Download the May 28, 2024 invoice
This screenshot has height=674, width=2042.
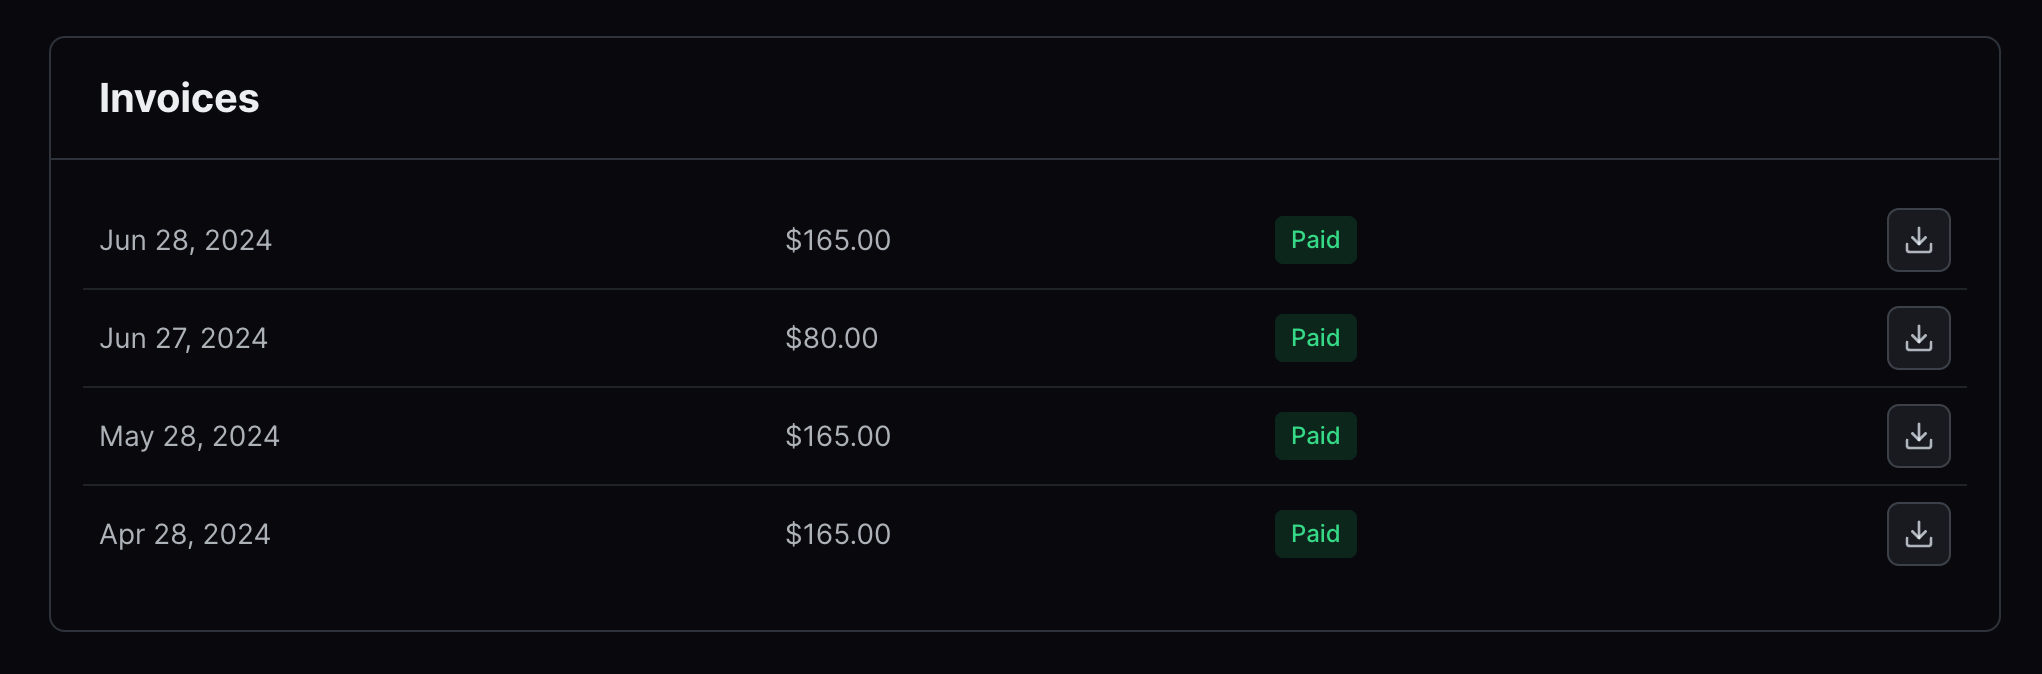[1918, 436]
